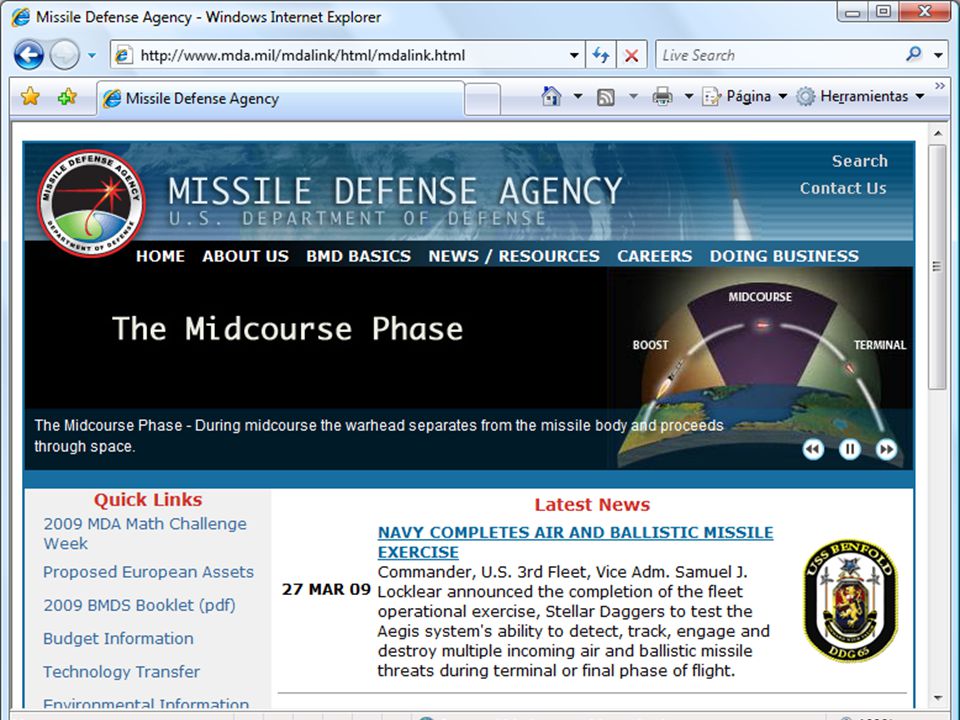The height and width of the screenshot is (720, 960).
Task: Select HOME in the site navigation
Action: pos(160,256)
